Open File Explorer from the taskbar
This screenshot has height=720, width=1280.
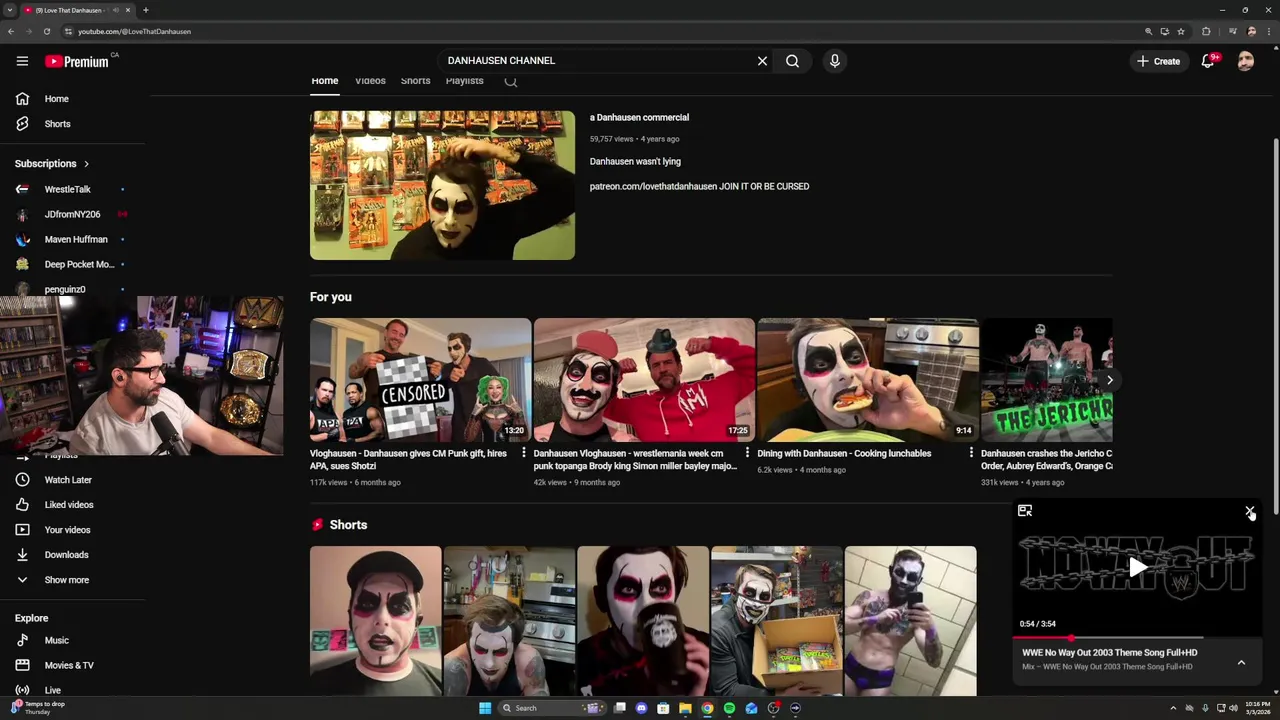tap(685, 708)
